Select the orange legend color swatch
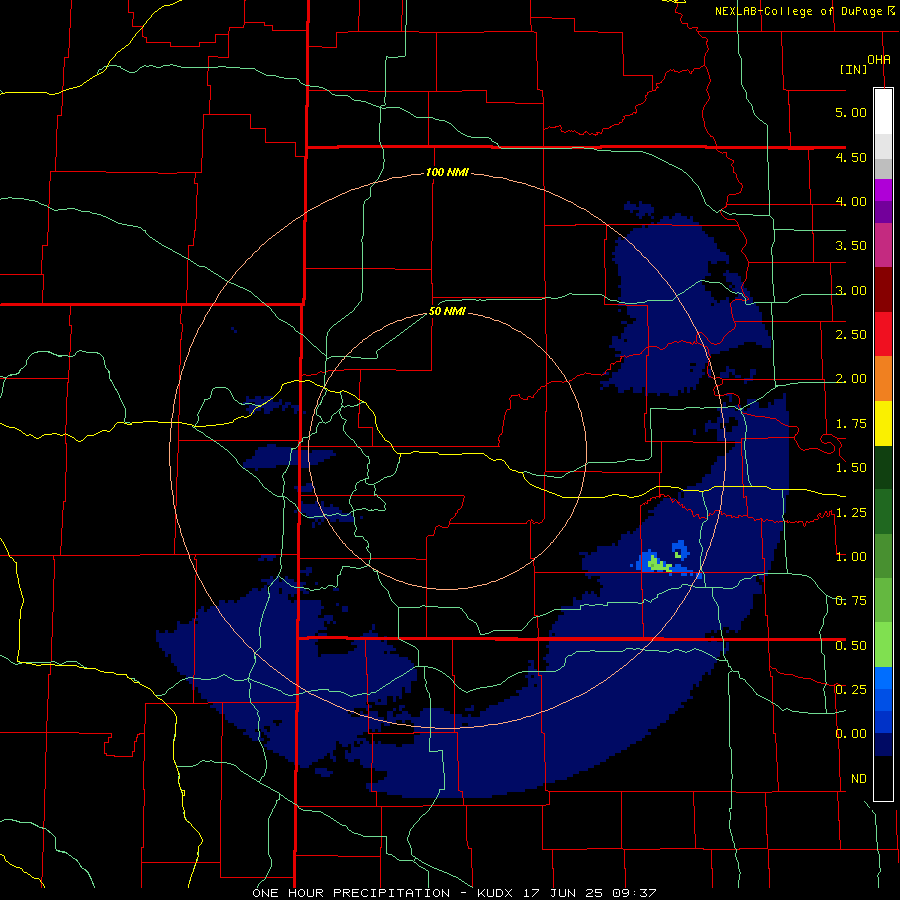The width and height of the screenshot is (900, 900). click(883, 378)
